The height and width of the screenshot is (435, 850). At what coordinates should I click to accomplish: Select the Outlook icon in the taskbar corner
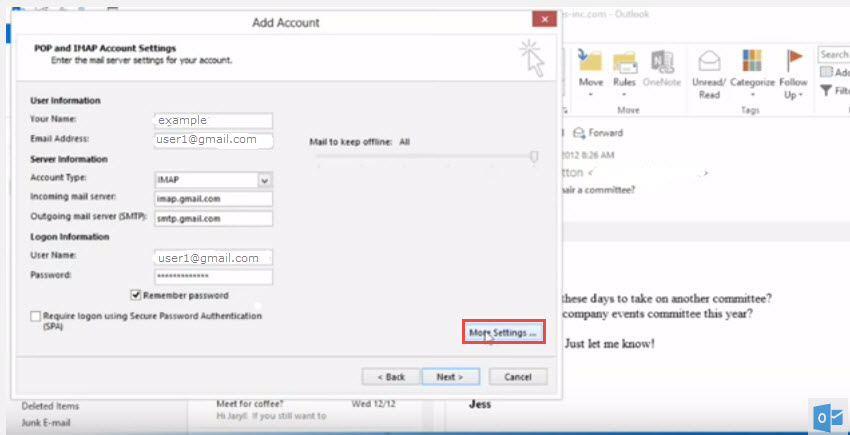point(827,417)
